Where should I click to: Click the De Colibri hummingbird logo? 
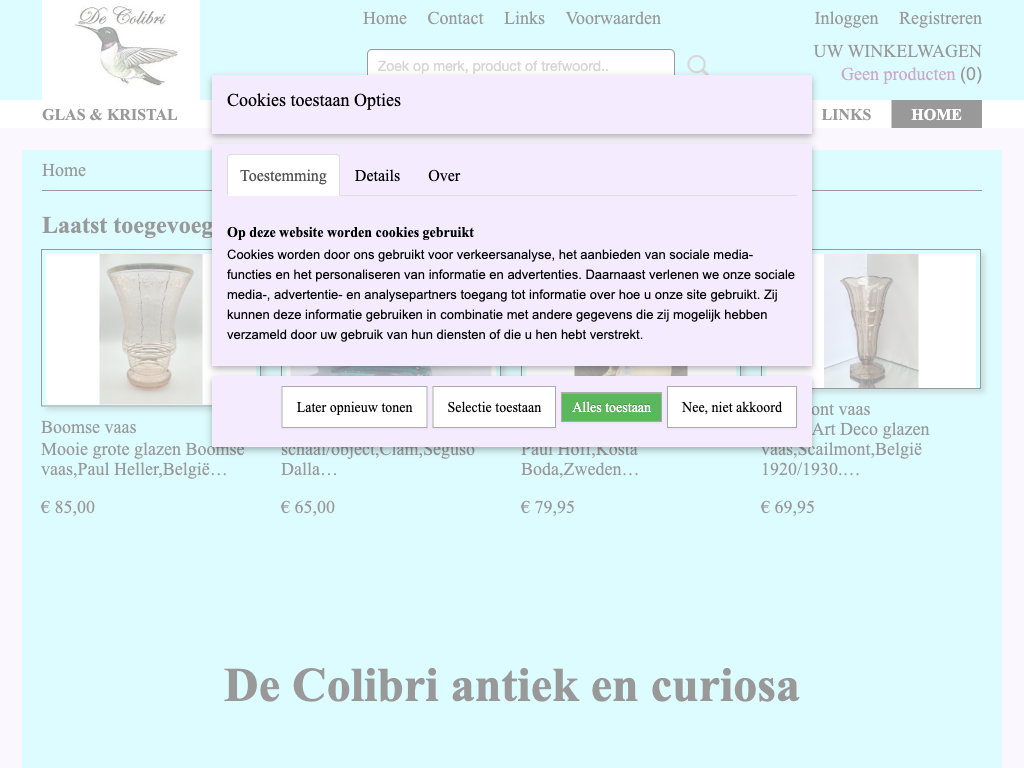pos(121,47)
